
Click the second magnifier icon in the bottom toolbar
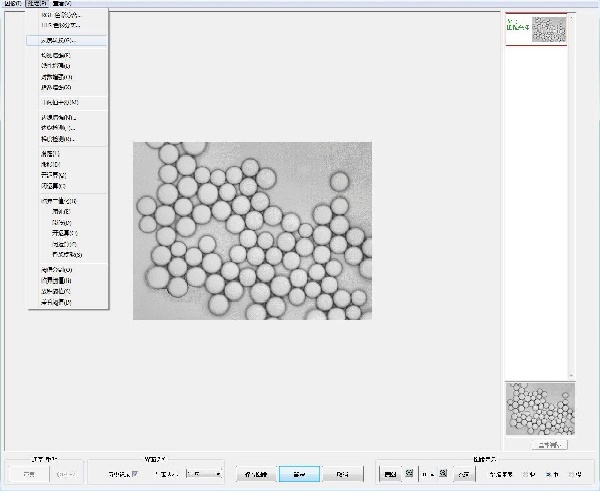tap(441, 473)
